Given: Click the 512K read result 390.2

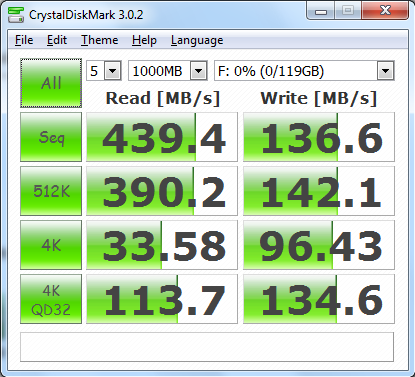Looking at the screenshot, I should point(162,191).
